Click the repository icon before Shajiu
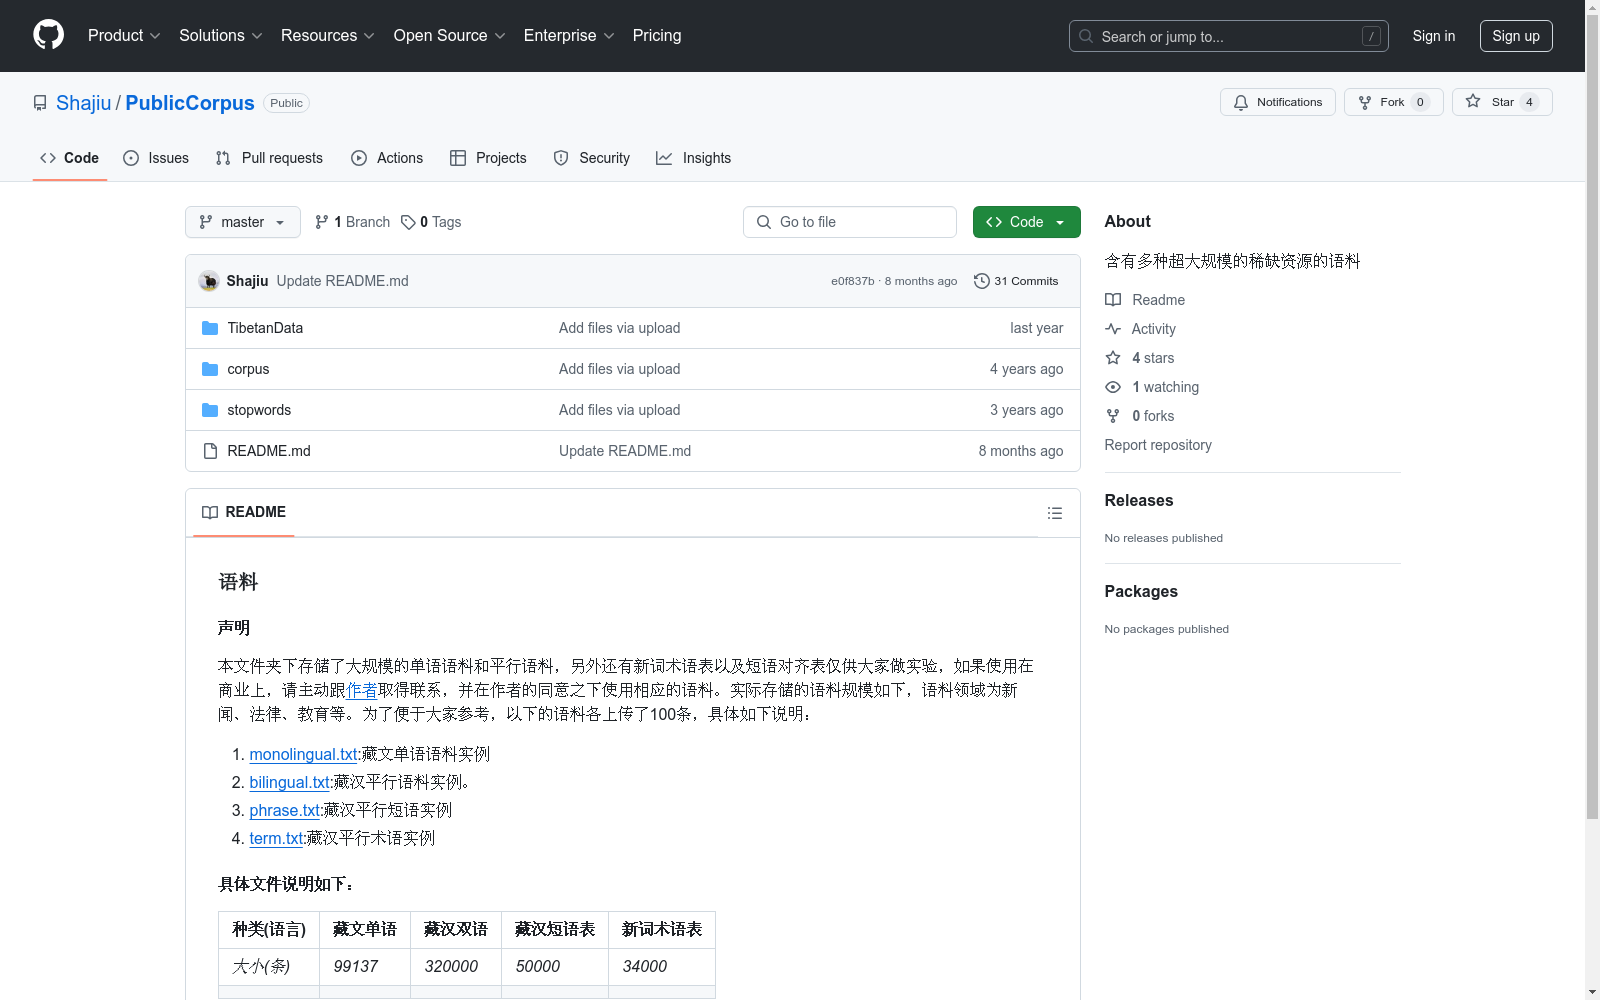The image size is (1600, 1000). 40,103
